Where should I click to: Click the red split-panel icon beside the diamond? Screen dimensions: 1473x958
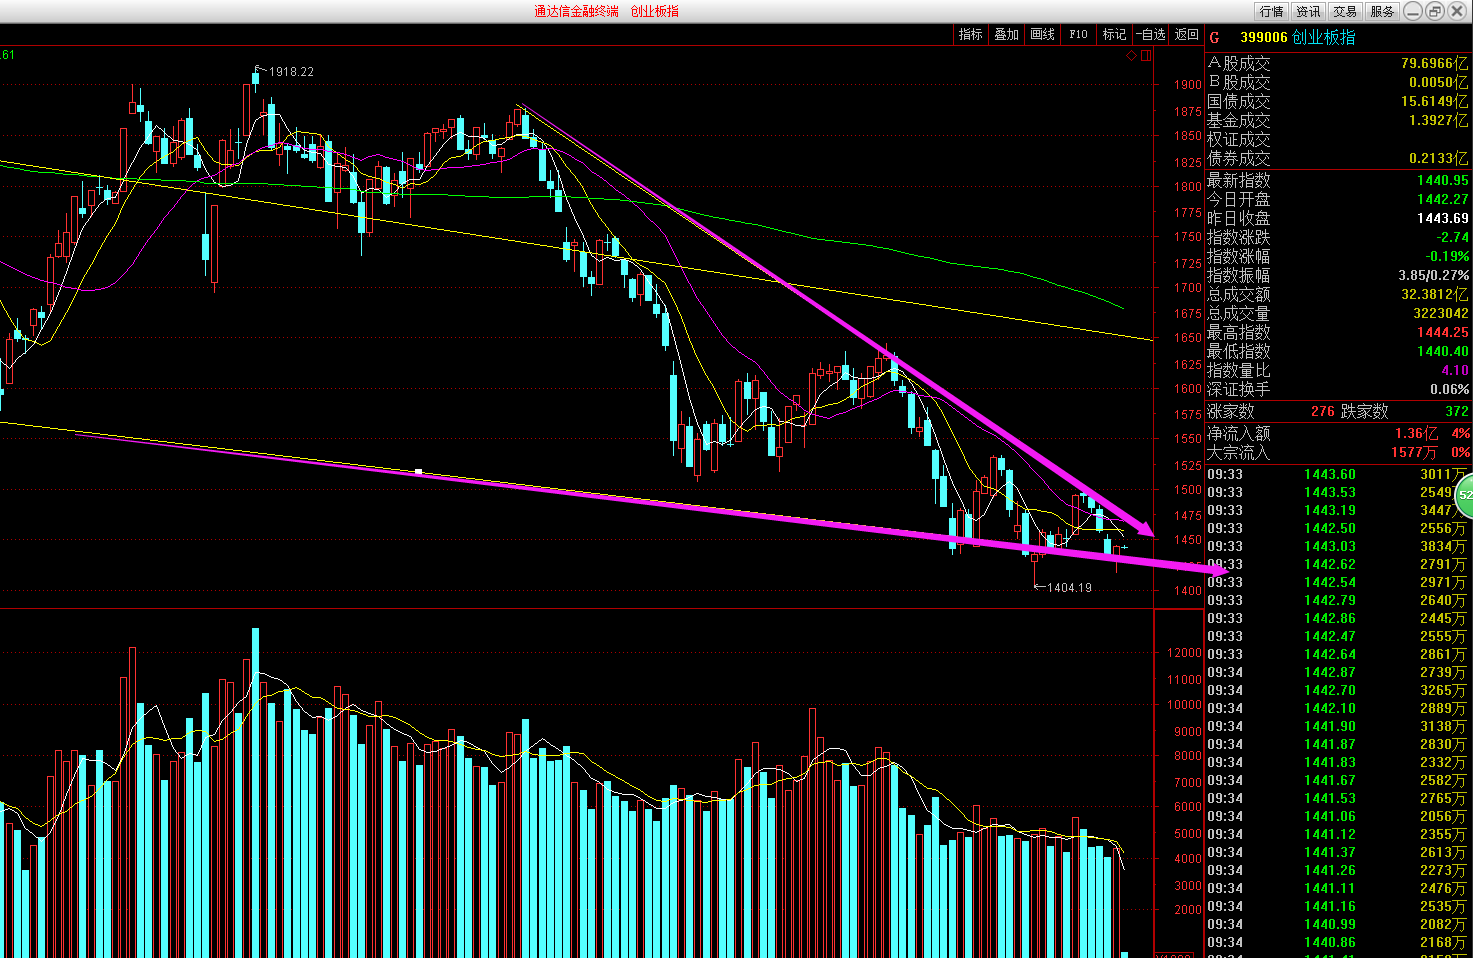coord(1146,56)
